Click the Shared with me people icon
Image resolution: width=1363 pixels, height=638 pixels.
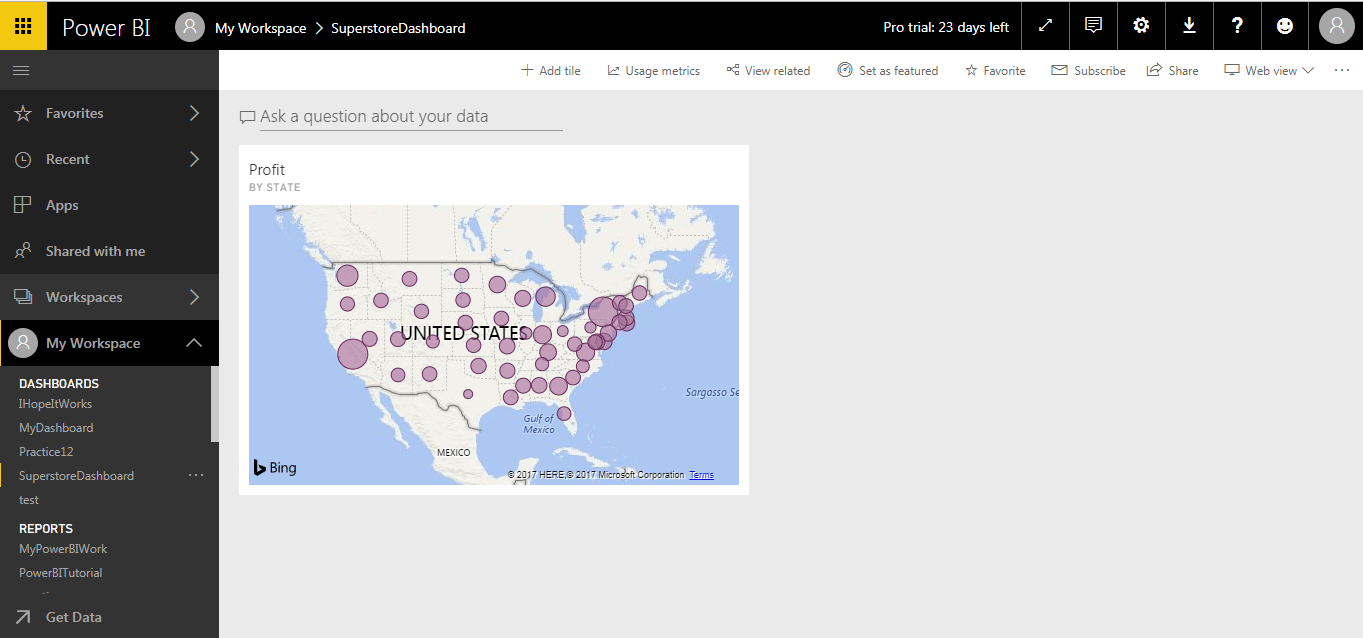[22, 252]
